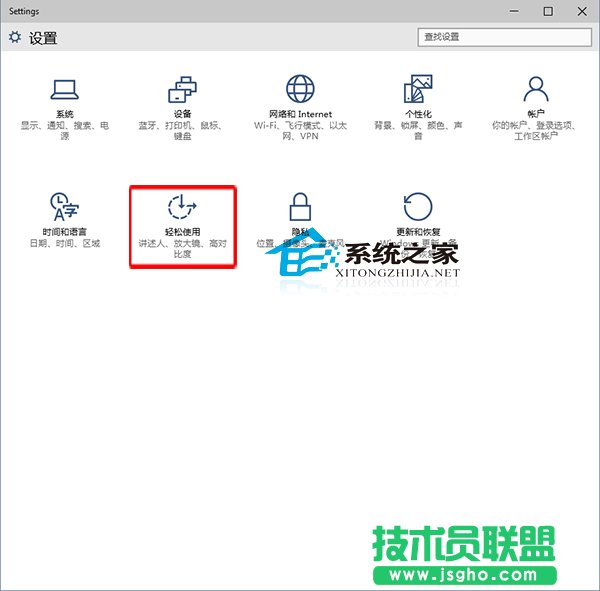Click the 讲述人、放大镜、高对比度 description
Screen dimensions: 600x591
[x=183, y=248]
